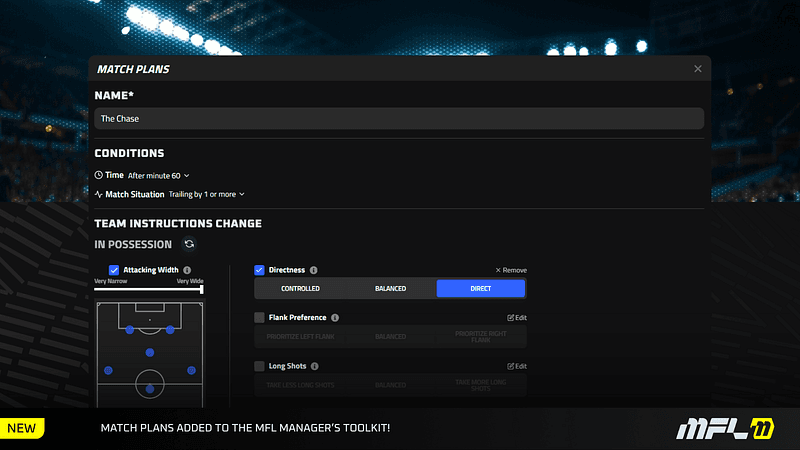Viewport: 800px width, 450px height.
Task: Disable the Directness checkbox
Action: pyautogui.click(x=260, y=270)
